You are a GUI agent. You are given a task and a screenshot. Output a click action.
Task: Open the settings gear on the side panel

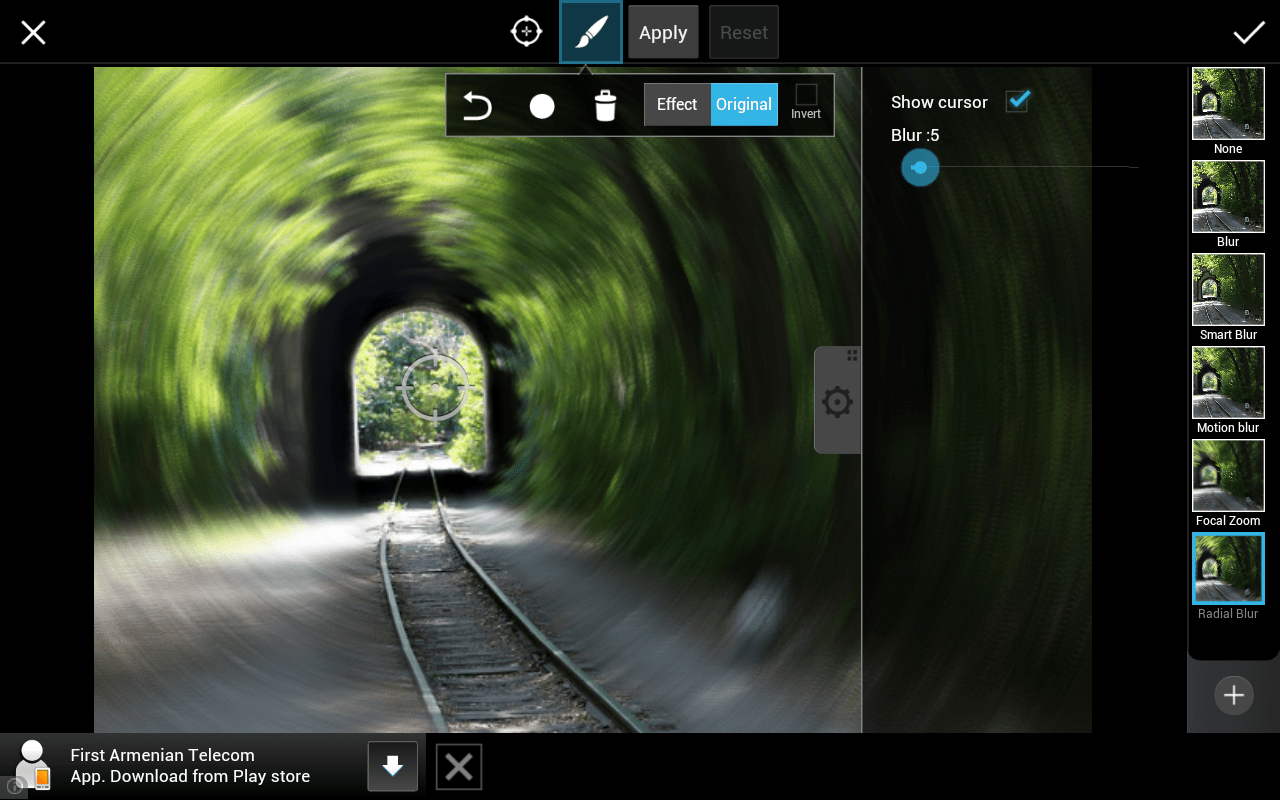coord(837,400)
